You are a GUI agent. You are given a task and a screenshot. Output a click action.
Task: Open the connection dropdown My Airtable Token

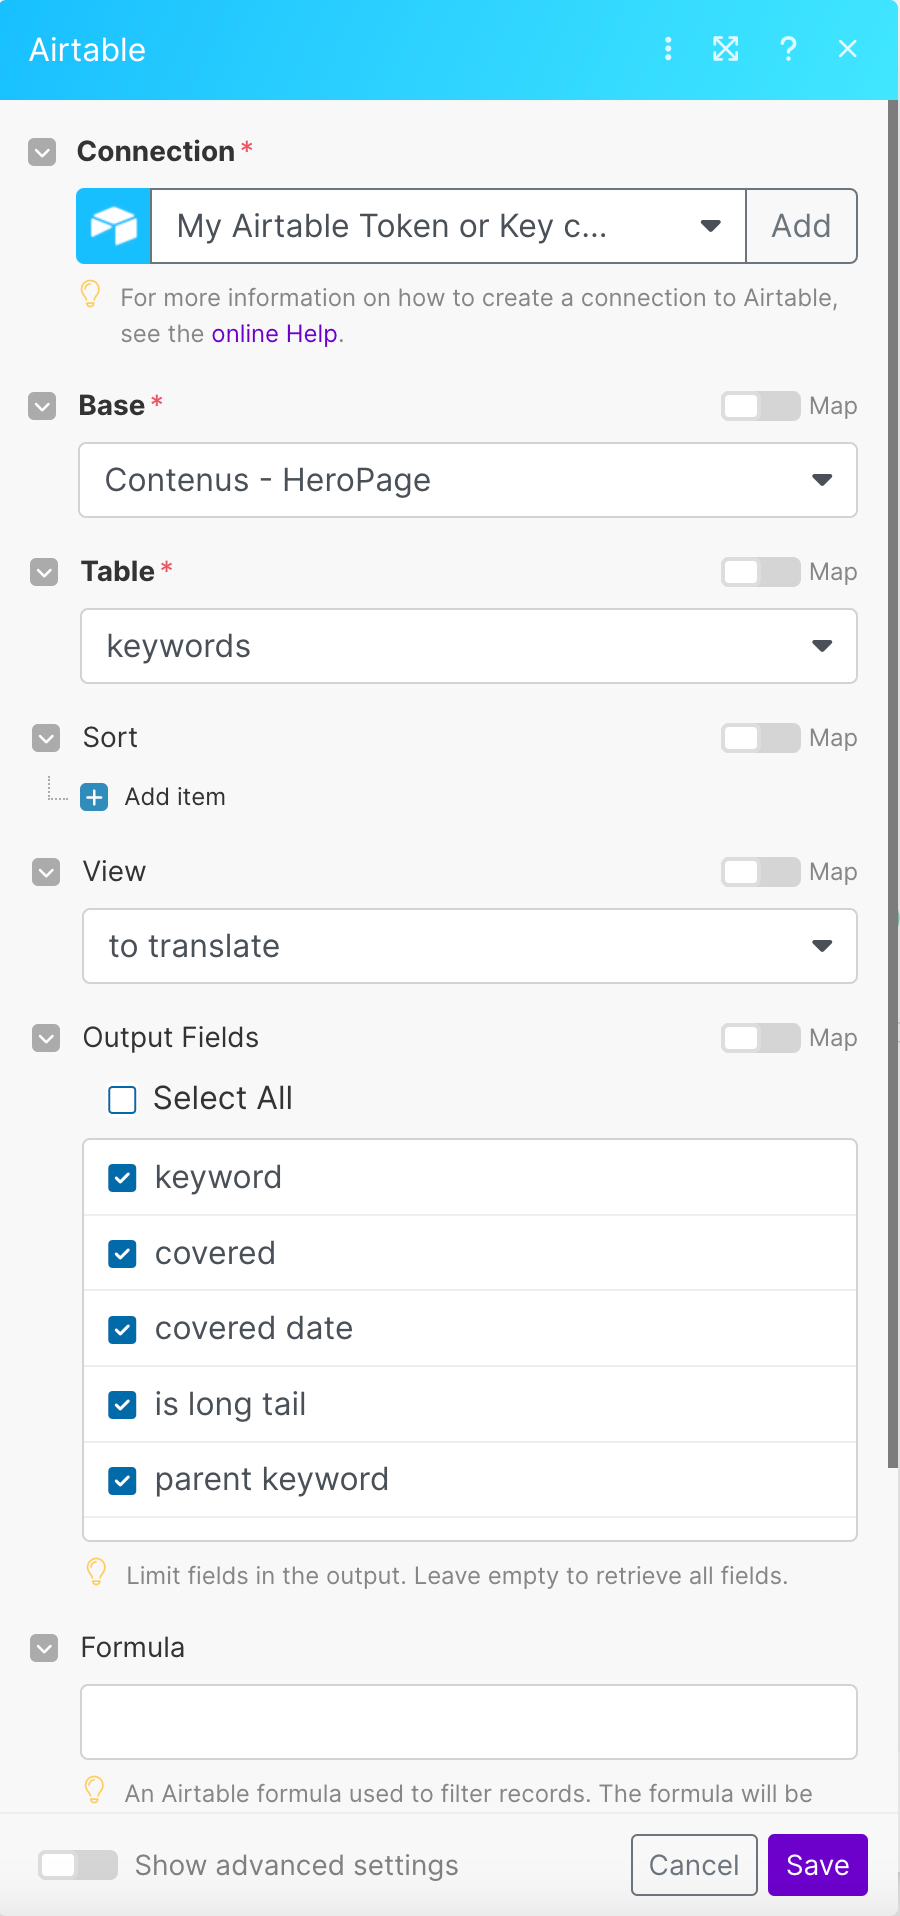pyautogui.click(x=448, y=226)
